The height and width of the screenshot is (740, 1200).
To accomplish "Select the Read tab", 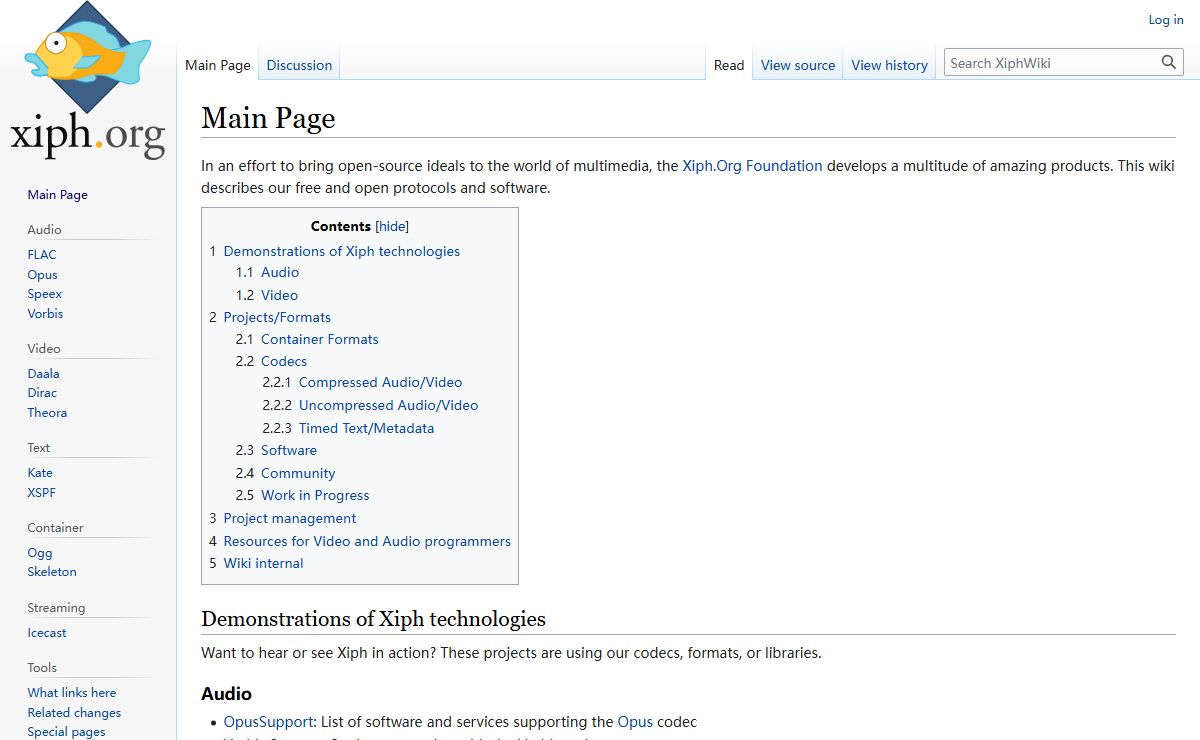I will tap(729, 65).
